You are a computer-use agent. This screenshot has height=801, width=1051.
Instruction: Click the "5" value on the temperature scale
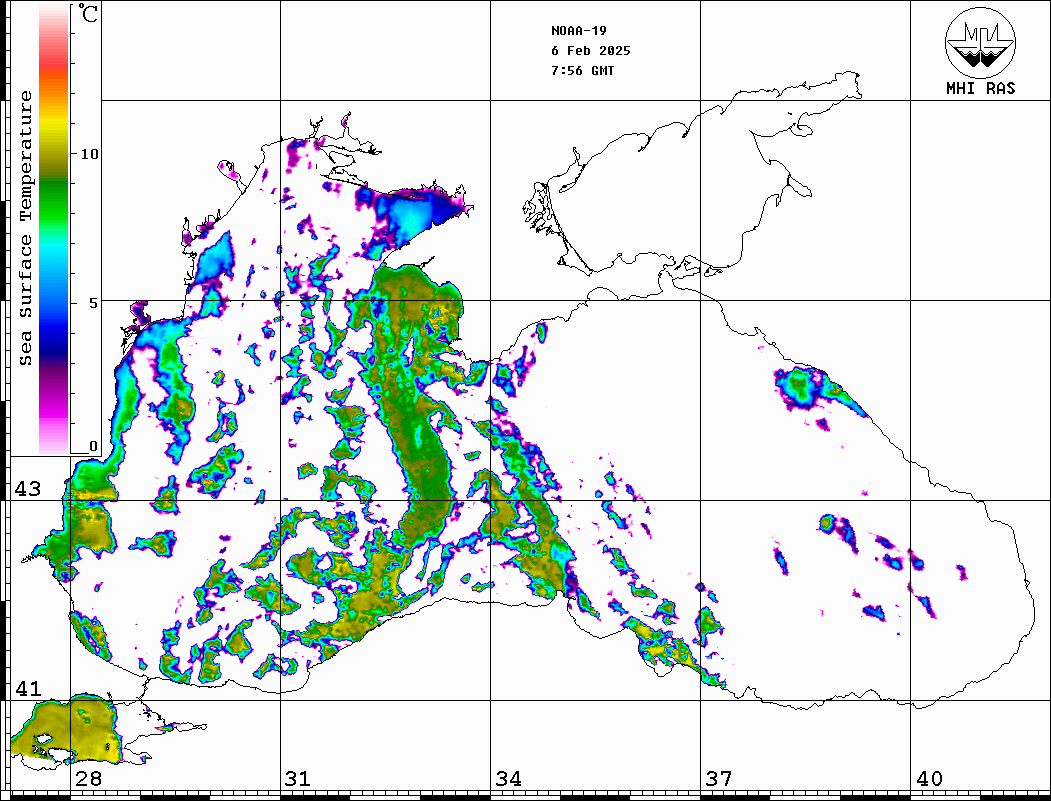(x=95, y=303)
